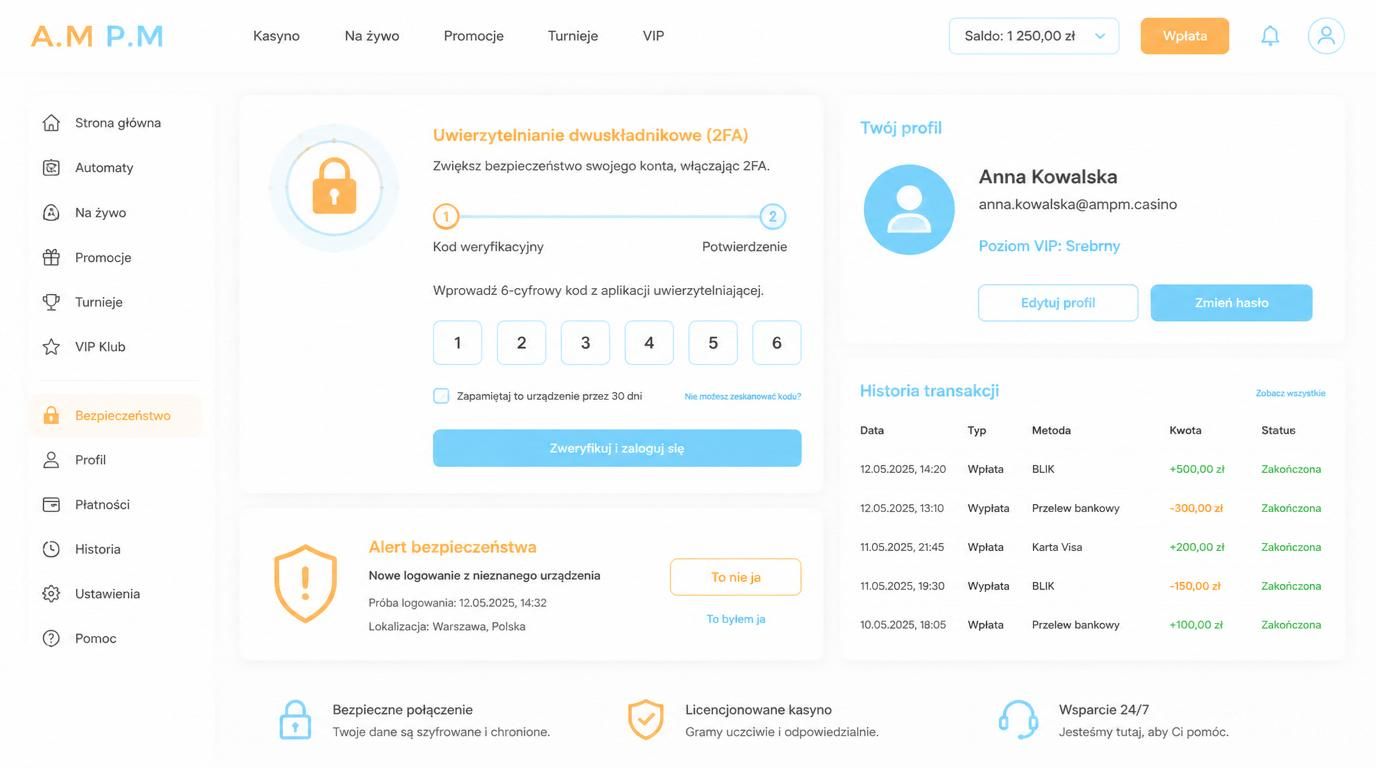This screenshot has width=1376, height=768.
Task: Click the To nie ja button
Action: [x=736, y=577]
